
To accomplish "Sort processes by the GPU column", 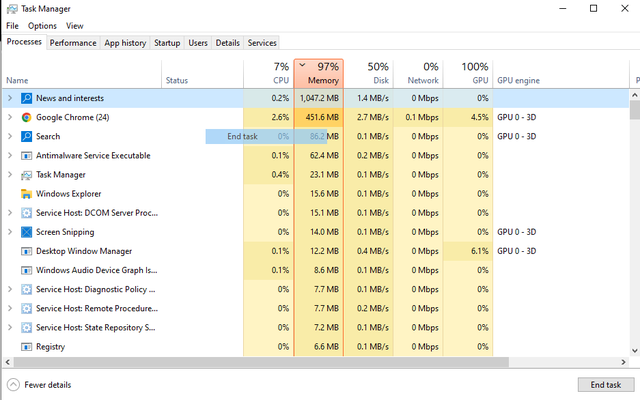I will pos(468,74).
